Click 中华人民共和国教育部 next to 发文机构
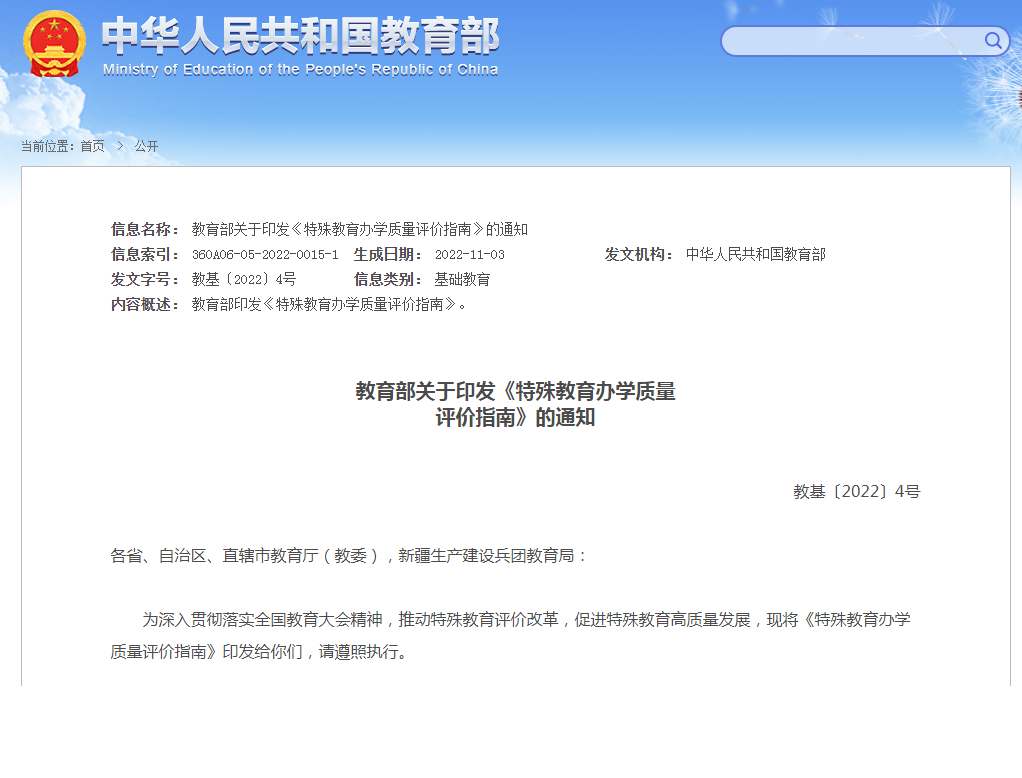 pyautogui.click(x=755, y=254)
